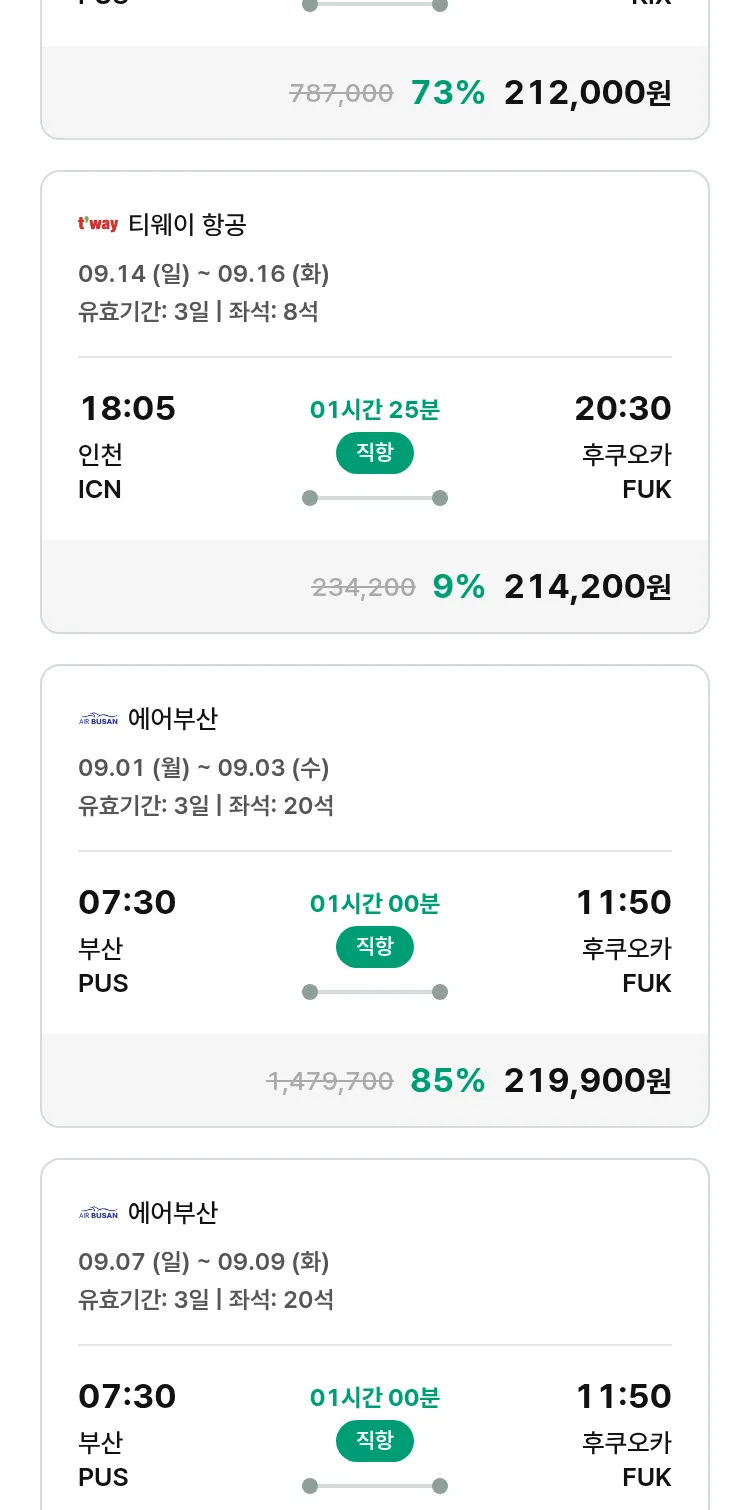The image size is (750, 1510).
Task: Tap the struck-through 1,479,700 original price
Action: pyautogui.click(x=329, y=1081)
